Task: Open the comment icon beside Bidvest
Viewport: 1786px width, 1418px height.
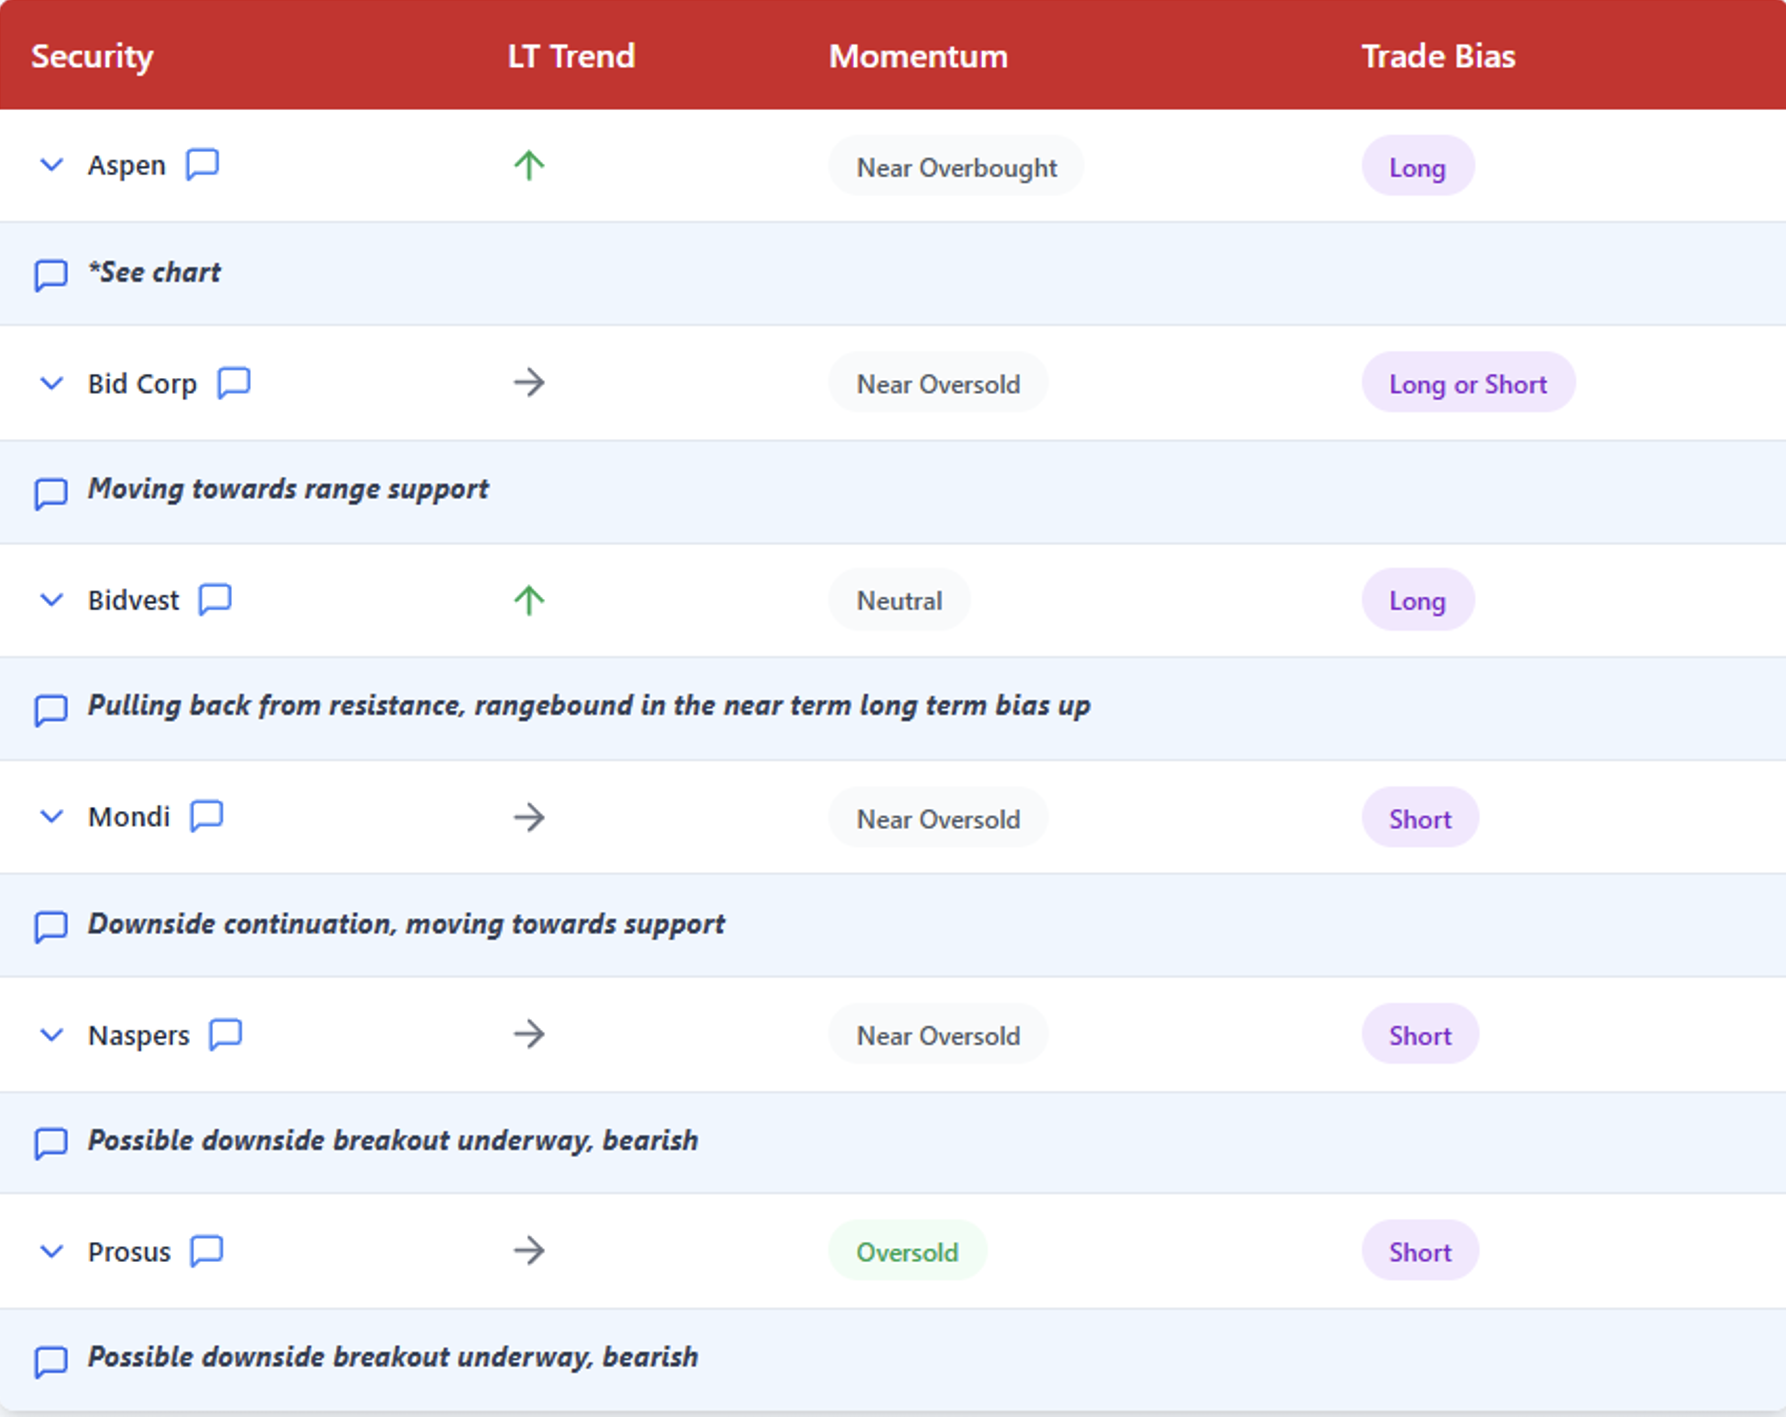Action: [215, 599]
